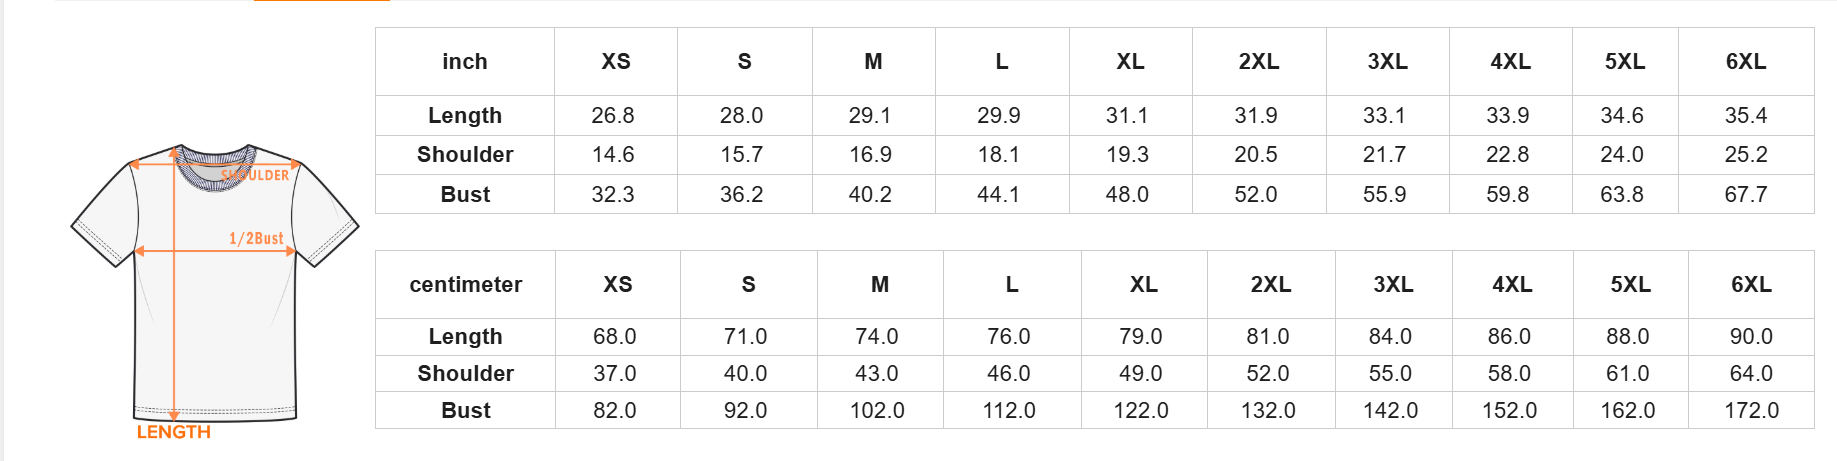1837x461 pixels.
Task: Click the centimeter table unit header
Action: coord(466,285)
